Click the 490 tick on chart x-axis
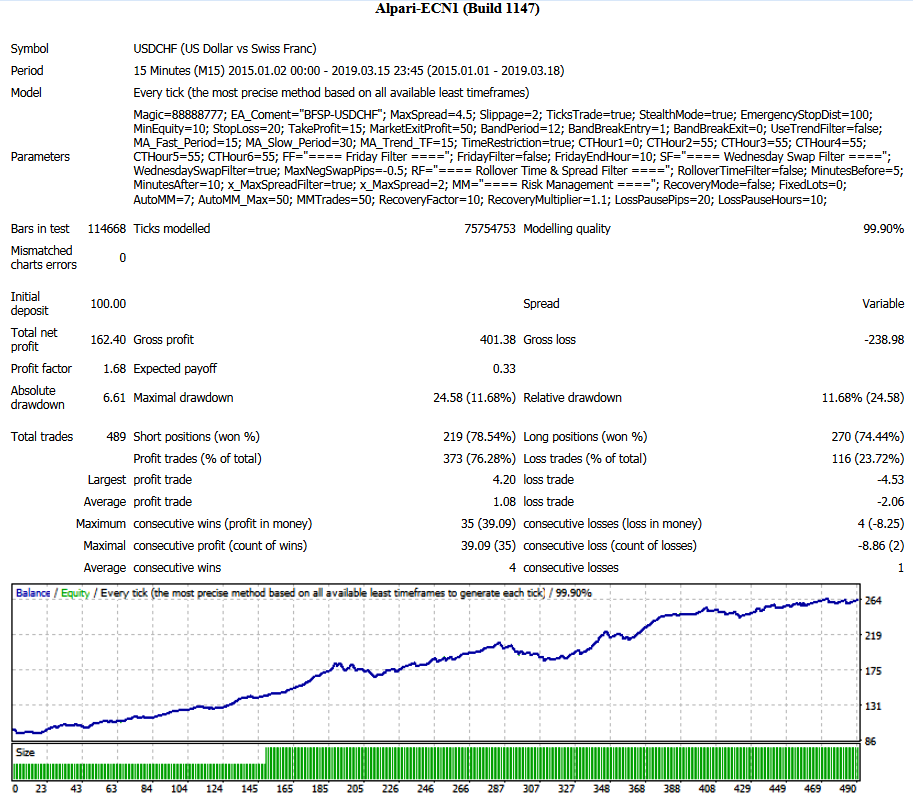This screenshot has height=796, width=913. [x=847, y=789]
